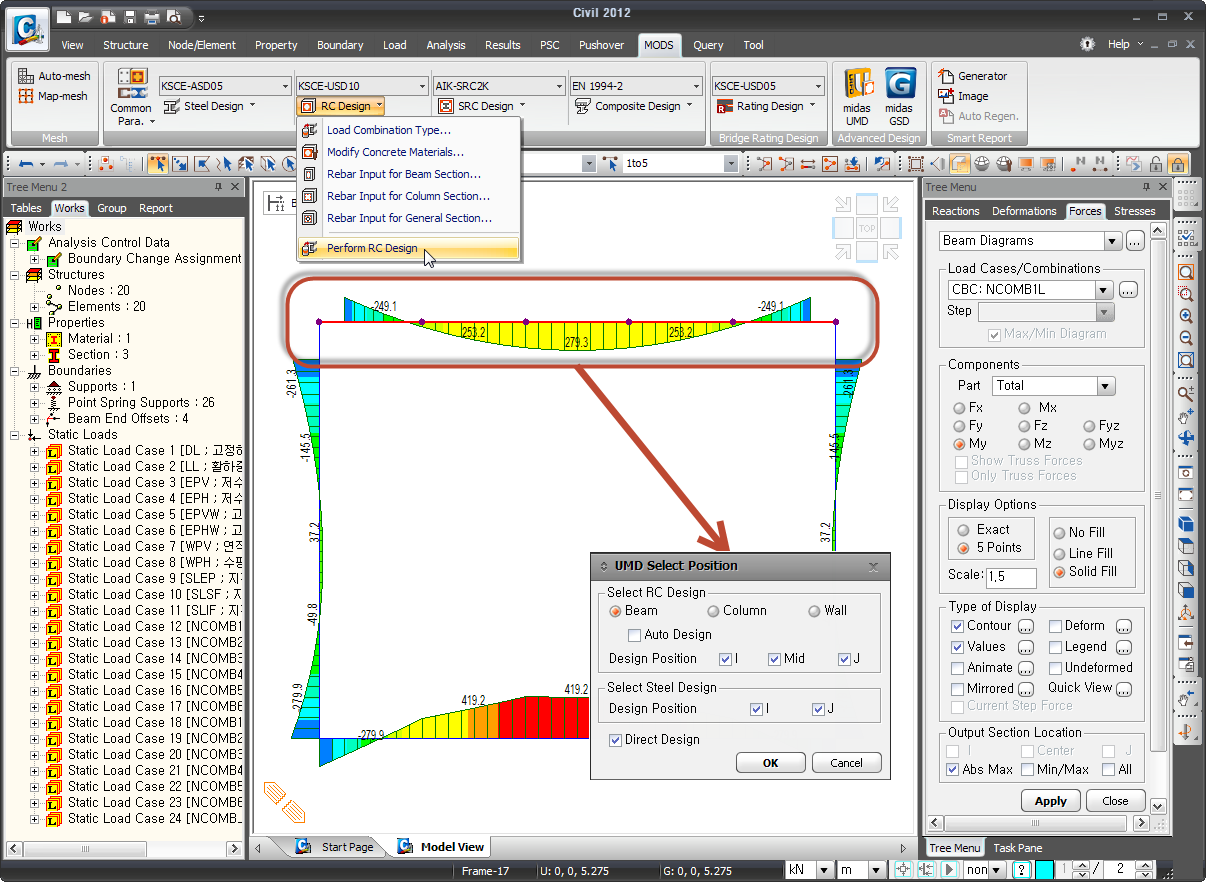Image resolution: width=1206 pixels, height=882 pixels.
Task: Click Cancel in UMD Select Position dialog
Action: [x=846, y=763]
